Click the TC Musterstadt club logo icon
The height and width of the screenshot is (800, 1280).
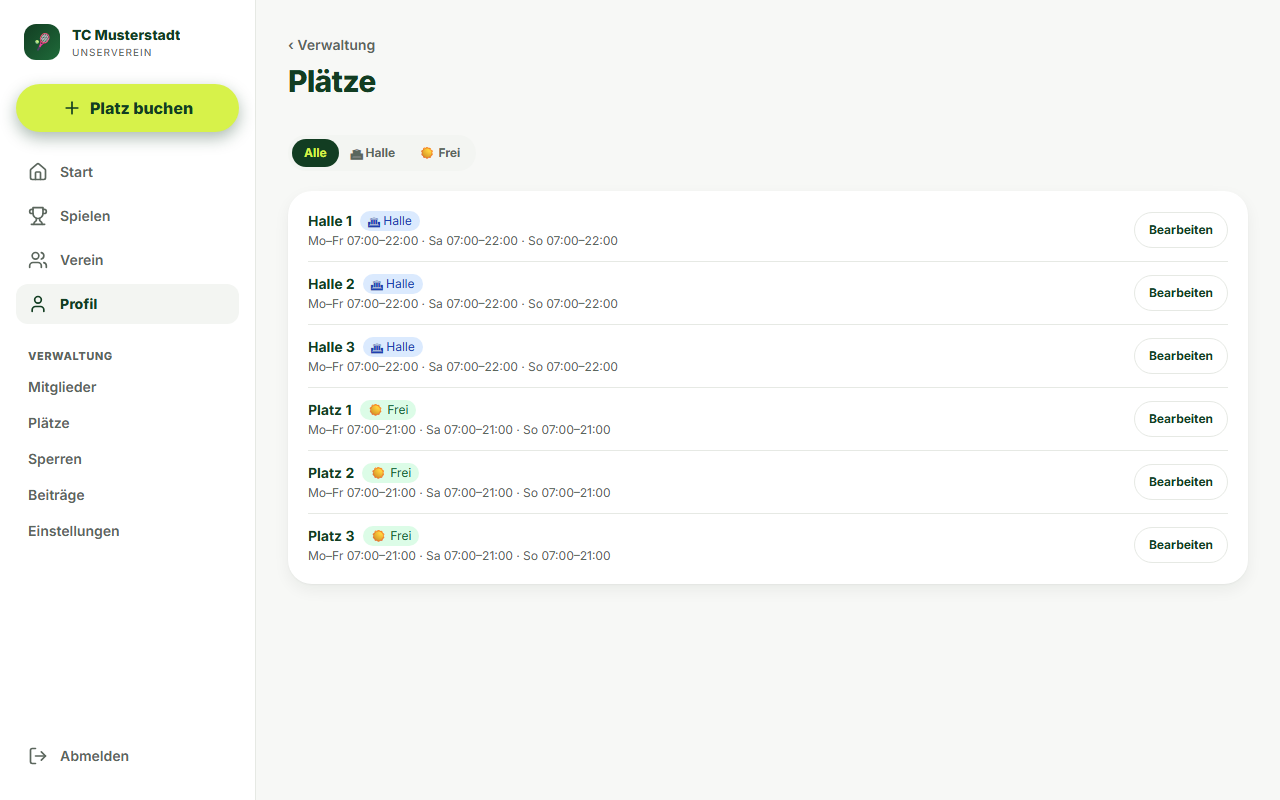[x=42, y=42]
